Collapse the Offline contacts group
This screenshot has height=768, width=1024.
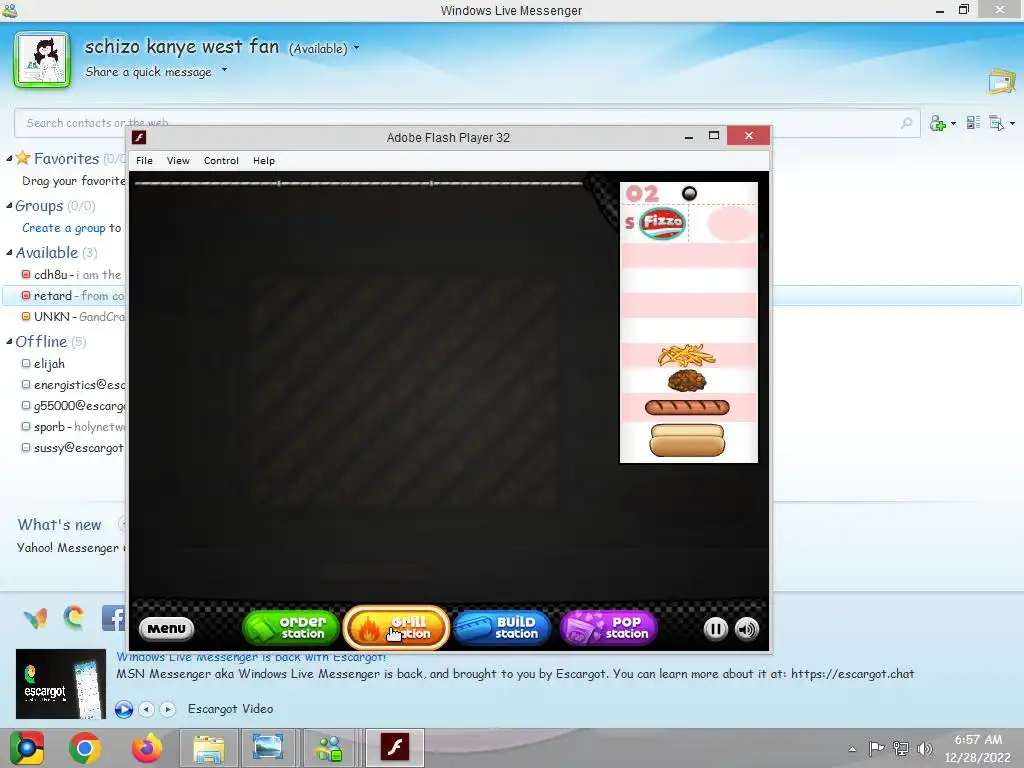coord(9,341)
